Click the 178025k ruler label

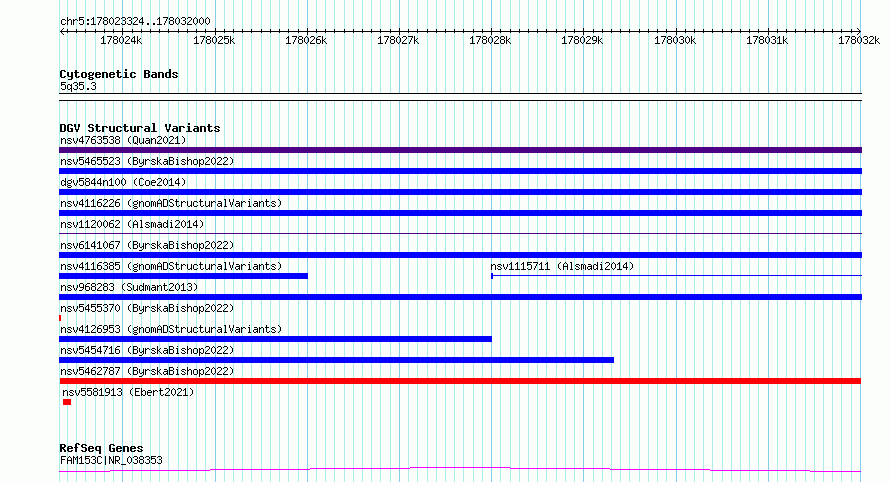[214, 40]
